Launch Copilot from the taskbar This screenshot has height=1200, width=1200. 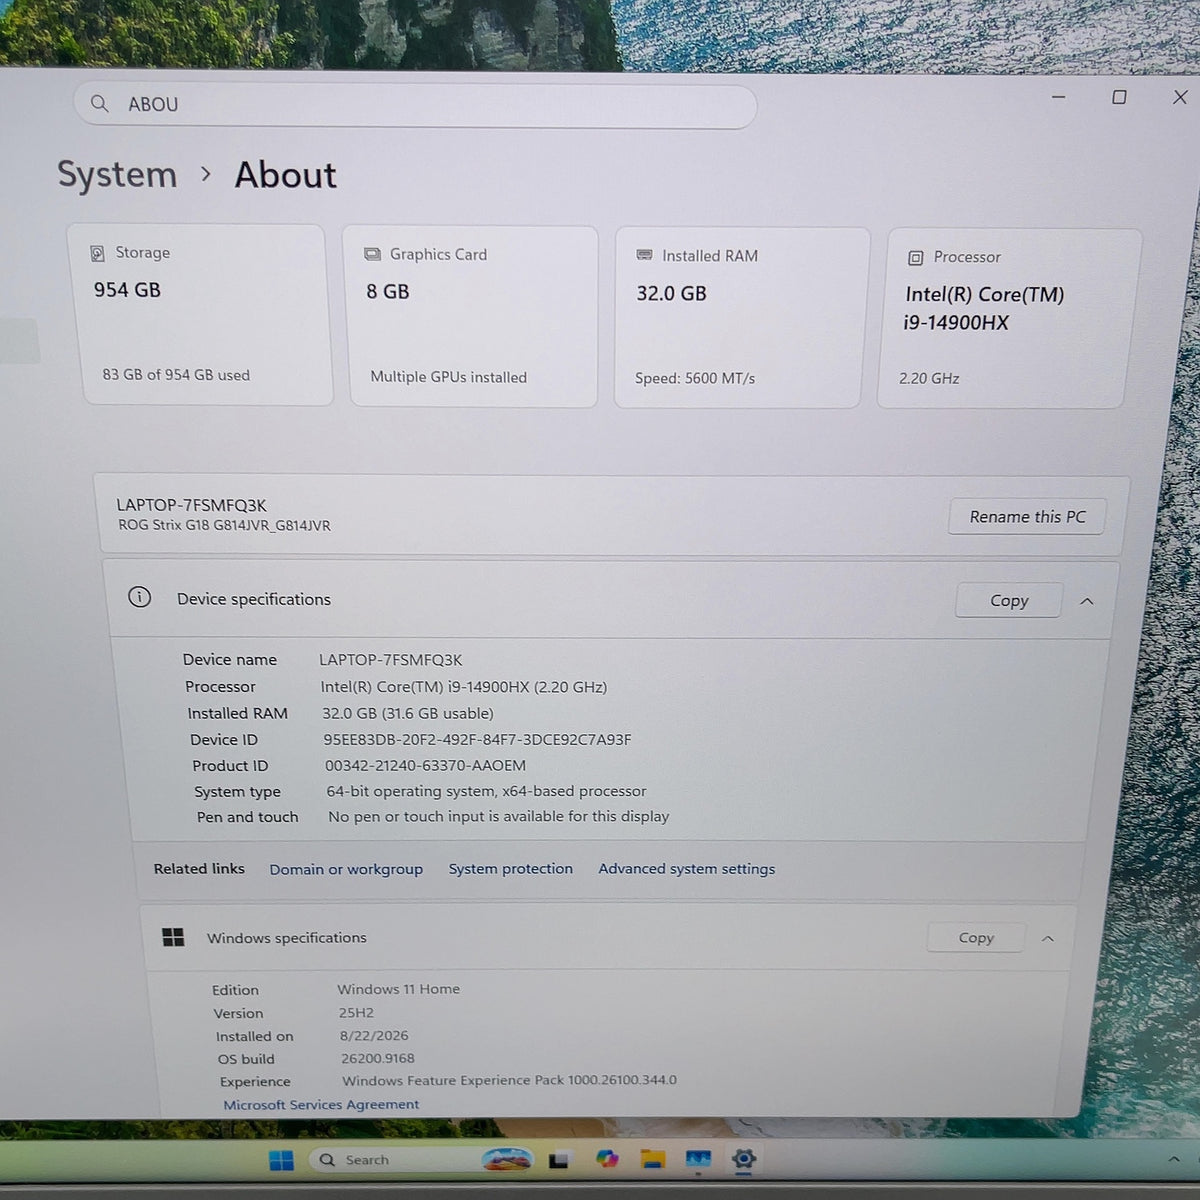point(606,1159)
